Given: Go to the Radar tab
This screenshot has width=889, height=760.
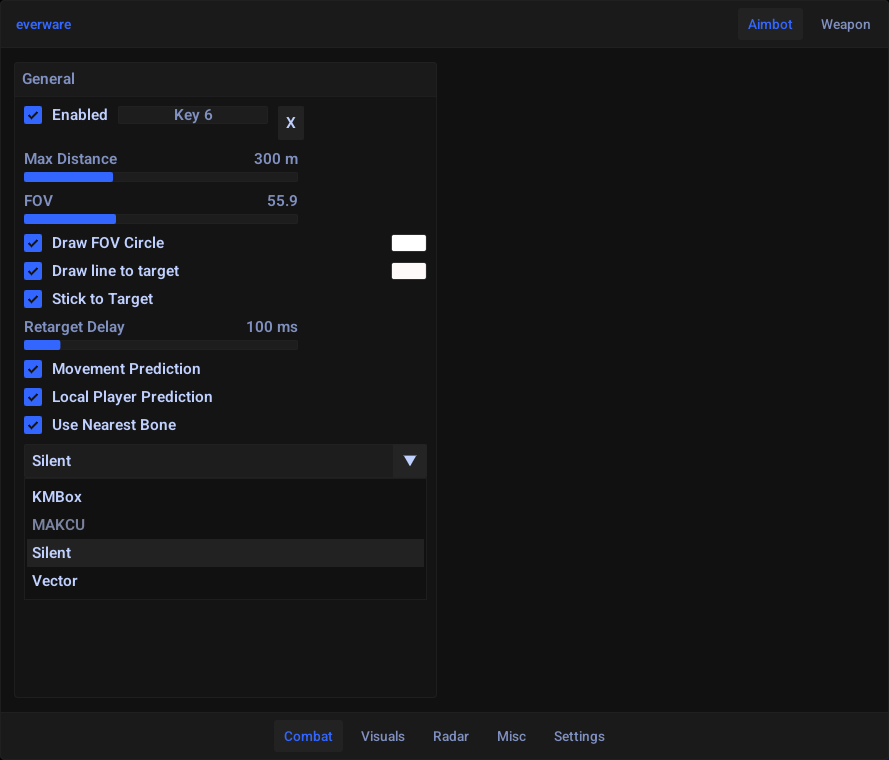Looking at the screenshot, I should (x=451, y=736).
